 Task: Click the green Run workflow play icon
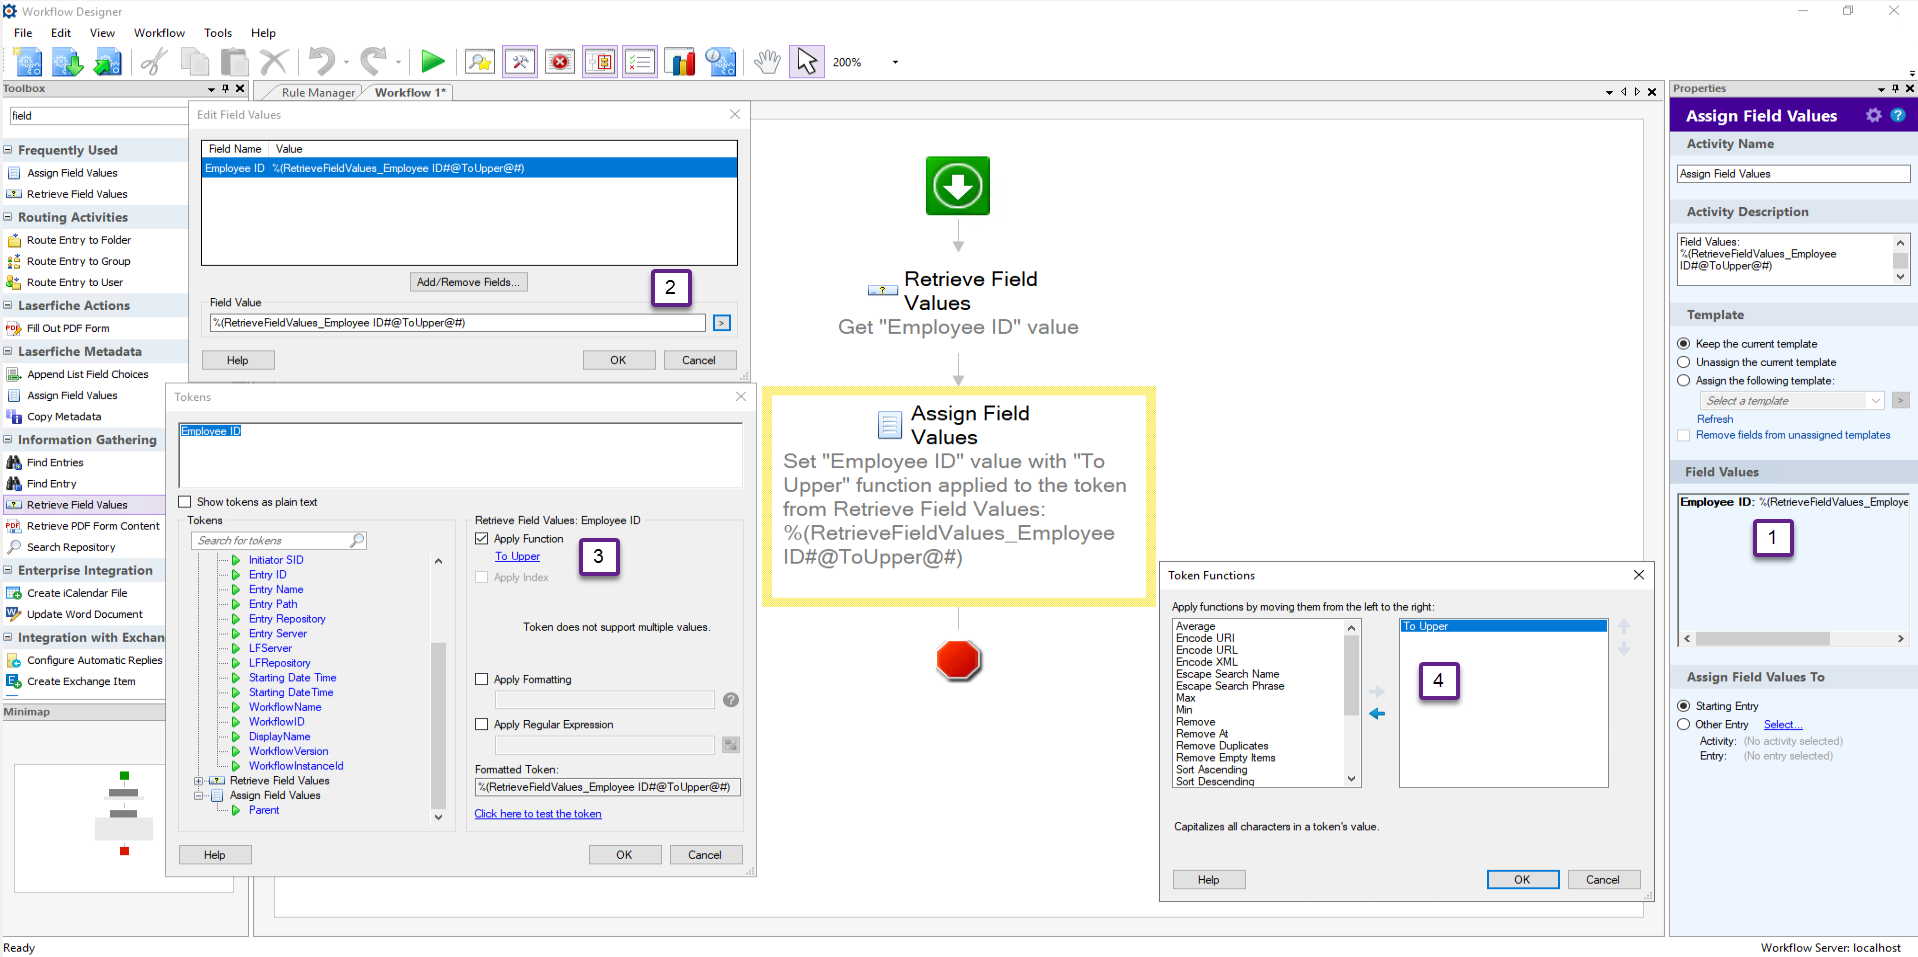432,62
